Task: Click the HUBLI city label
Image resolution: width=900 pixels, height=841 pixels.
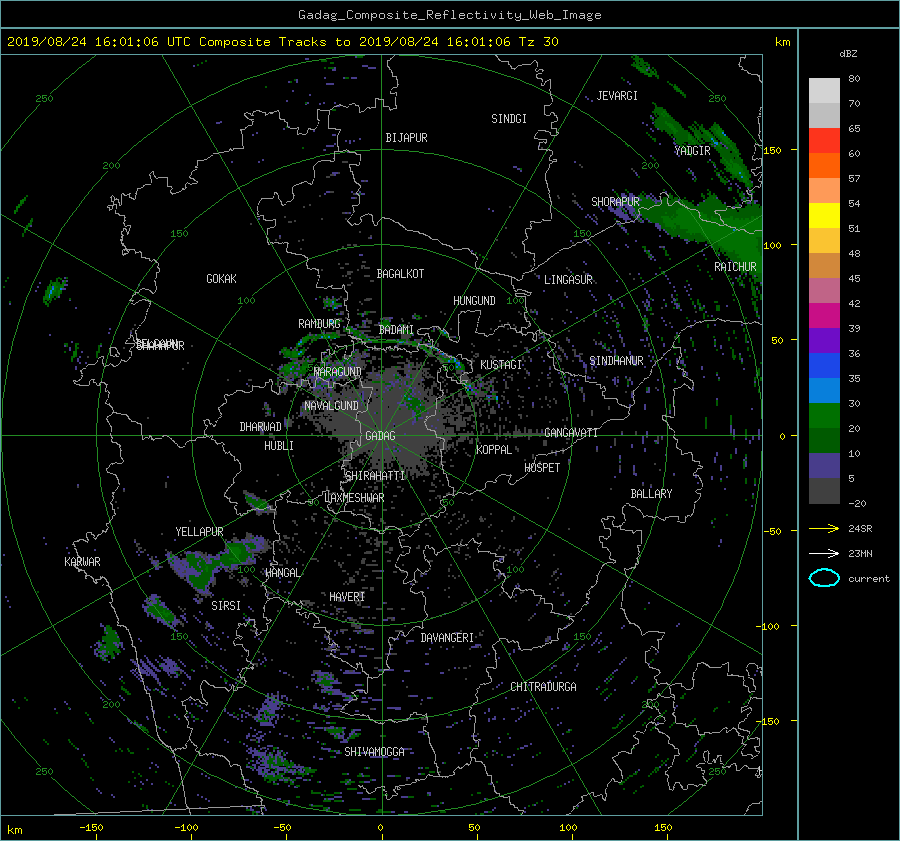Action: (278, 446)
